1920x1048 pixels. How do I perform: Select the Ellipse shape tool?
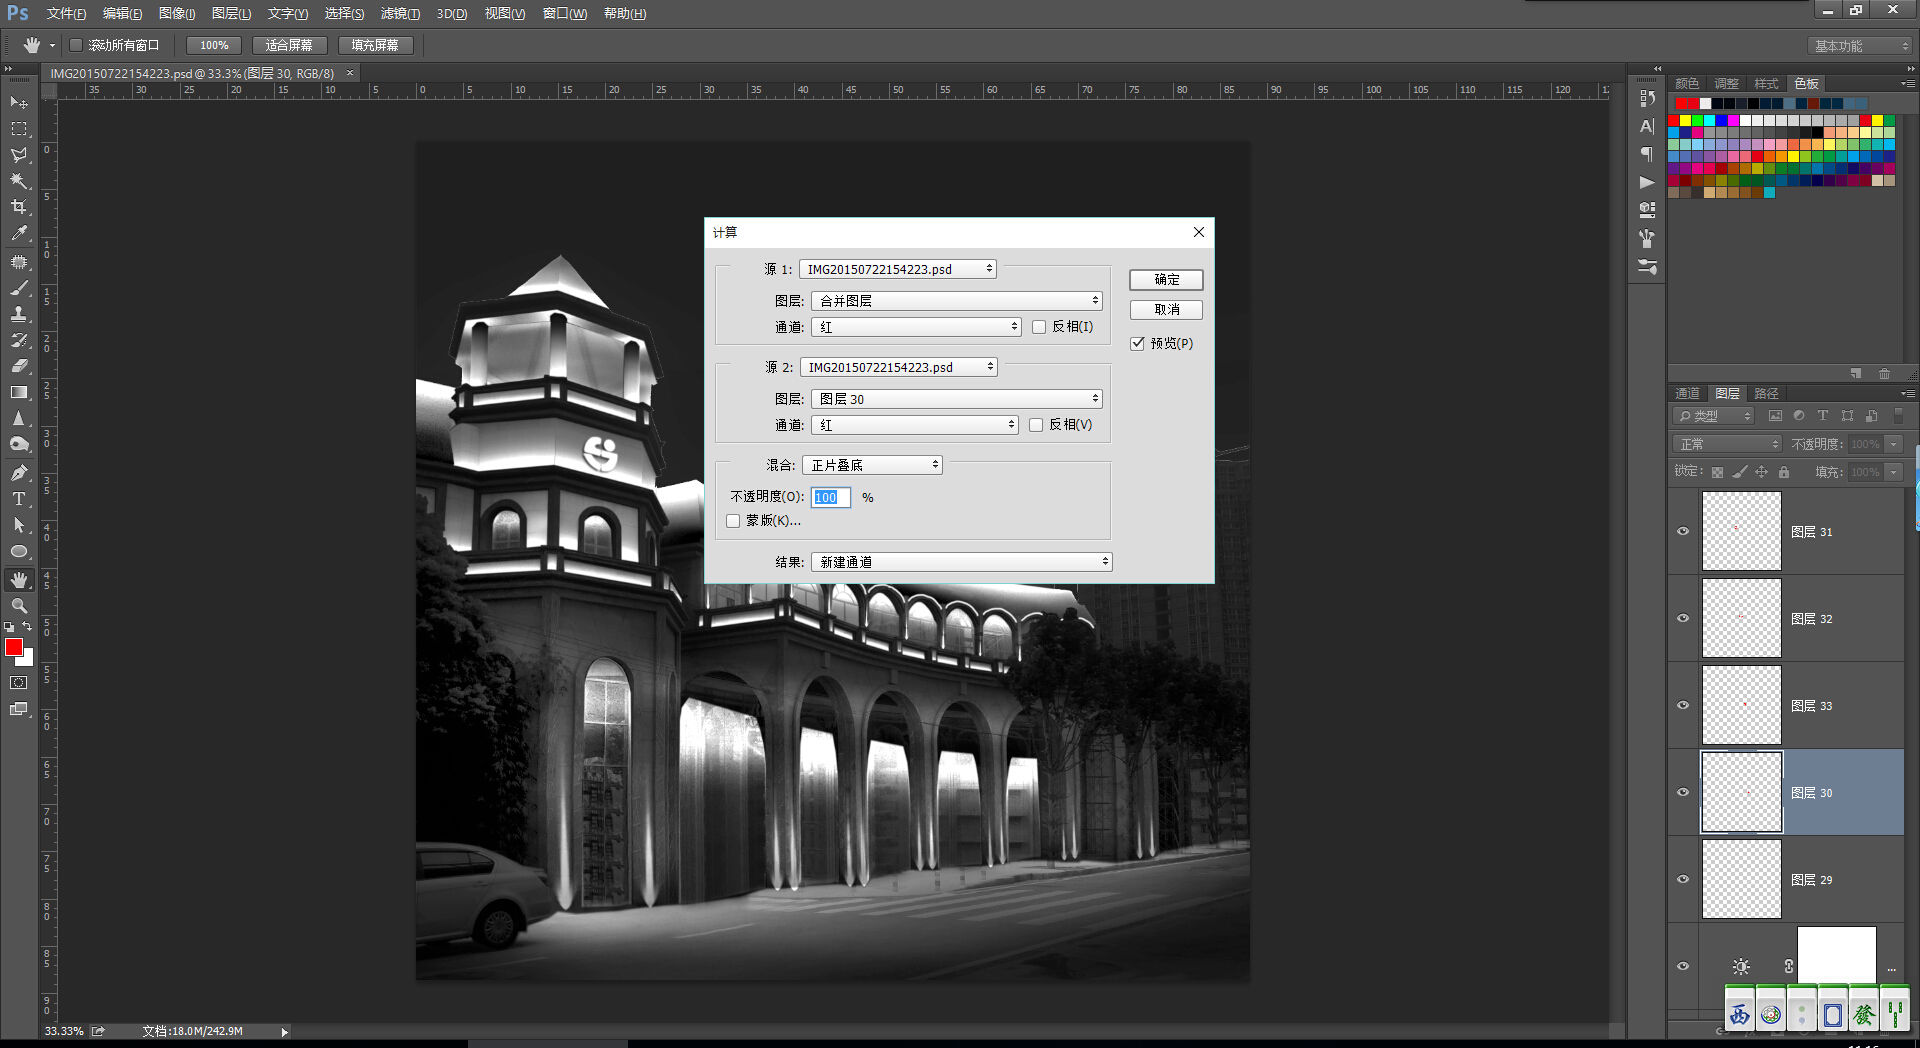19,551
